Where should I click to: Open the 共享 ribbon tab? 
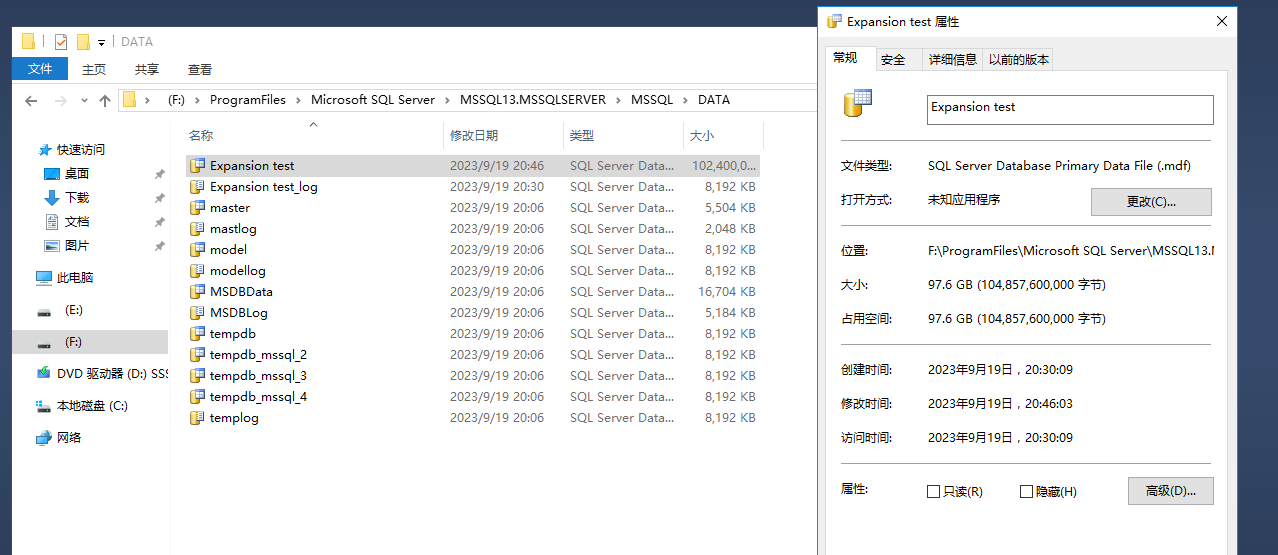[x=147, y=69]
